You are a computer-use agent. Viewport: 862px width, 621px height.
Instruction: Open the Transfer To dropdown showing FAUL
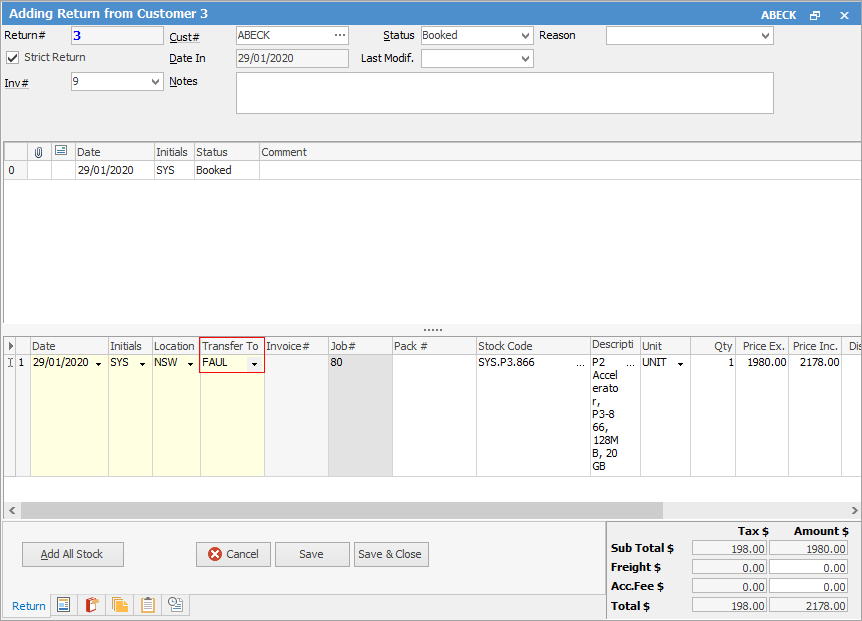point(254,364)
